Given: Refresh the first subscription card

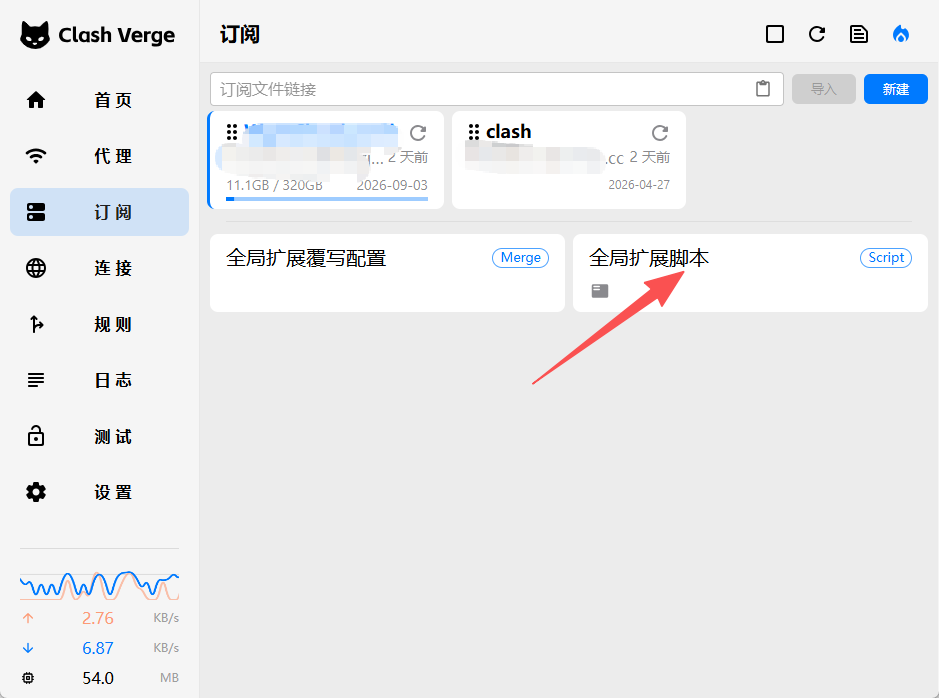Looking at the screenshot, I should (418, 132).
